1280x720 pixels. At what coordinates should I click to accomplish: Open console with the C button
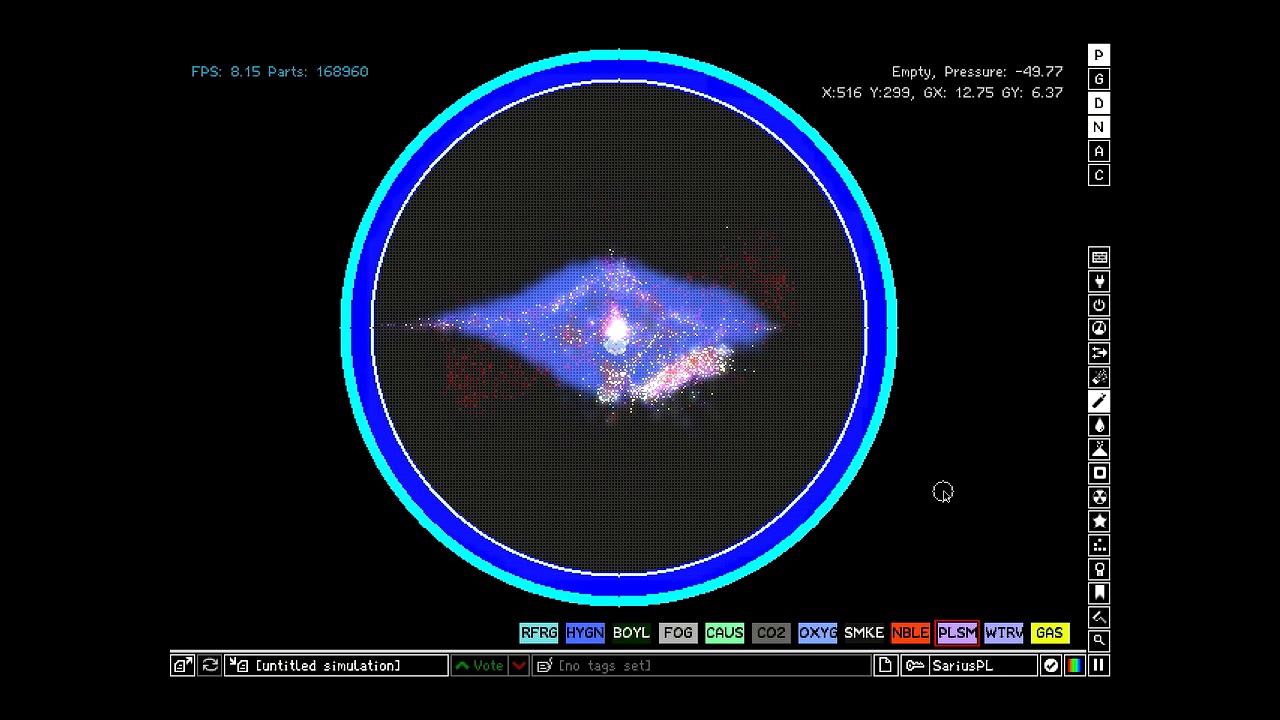pos(1099,176)
